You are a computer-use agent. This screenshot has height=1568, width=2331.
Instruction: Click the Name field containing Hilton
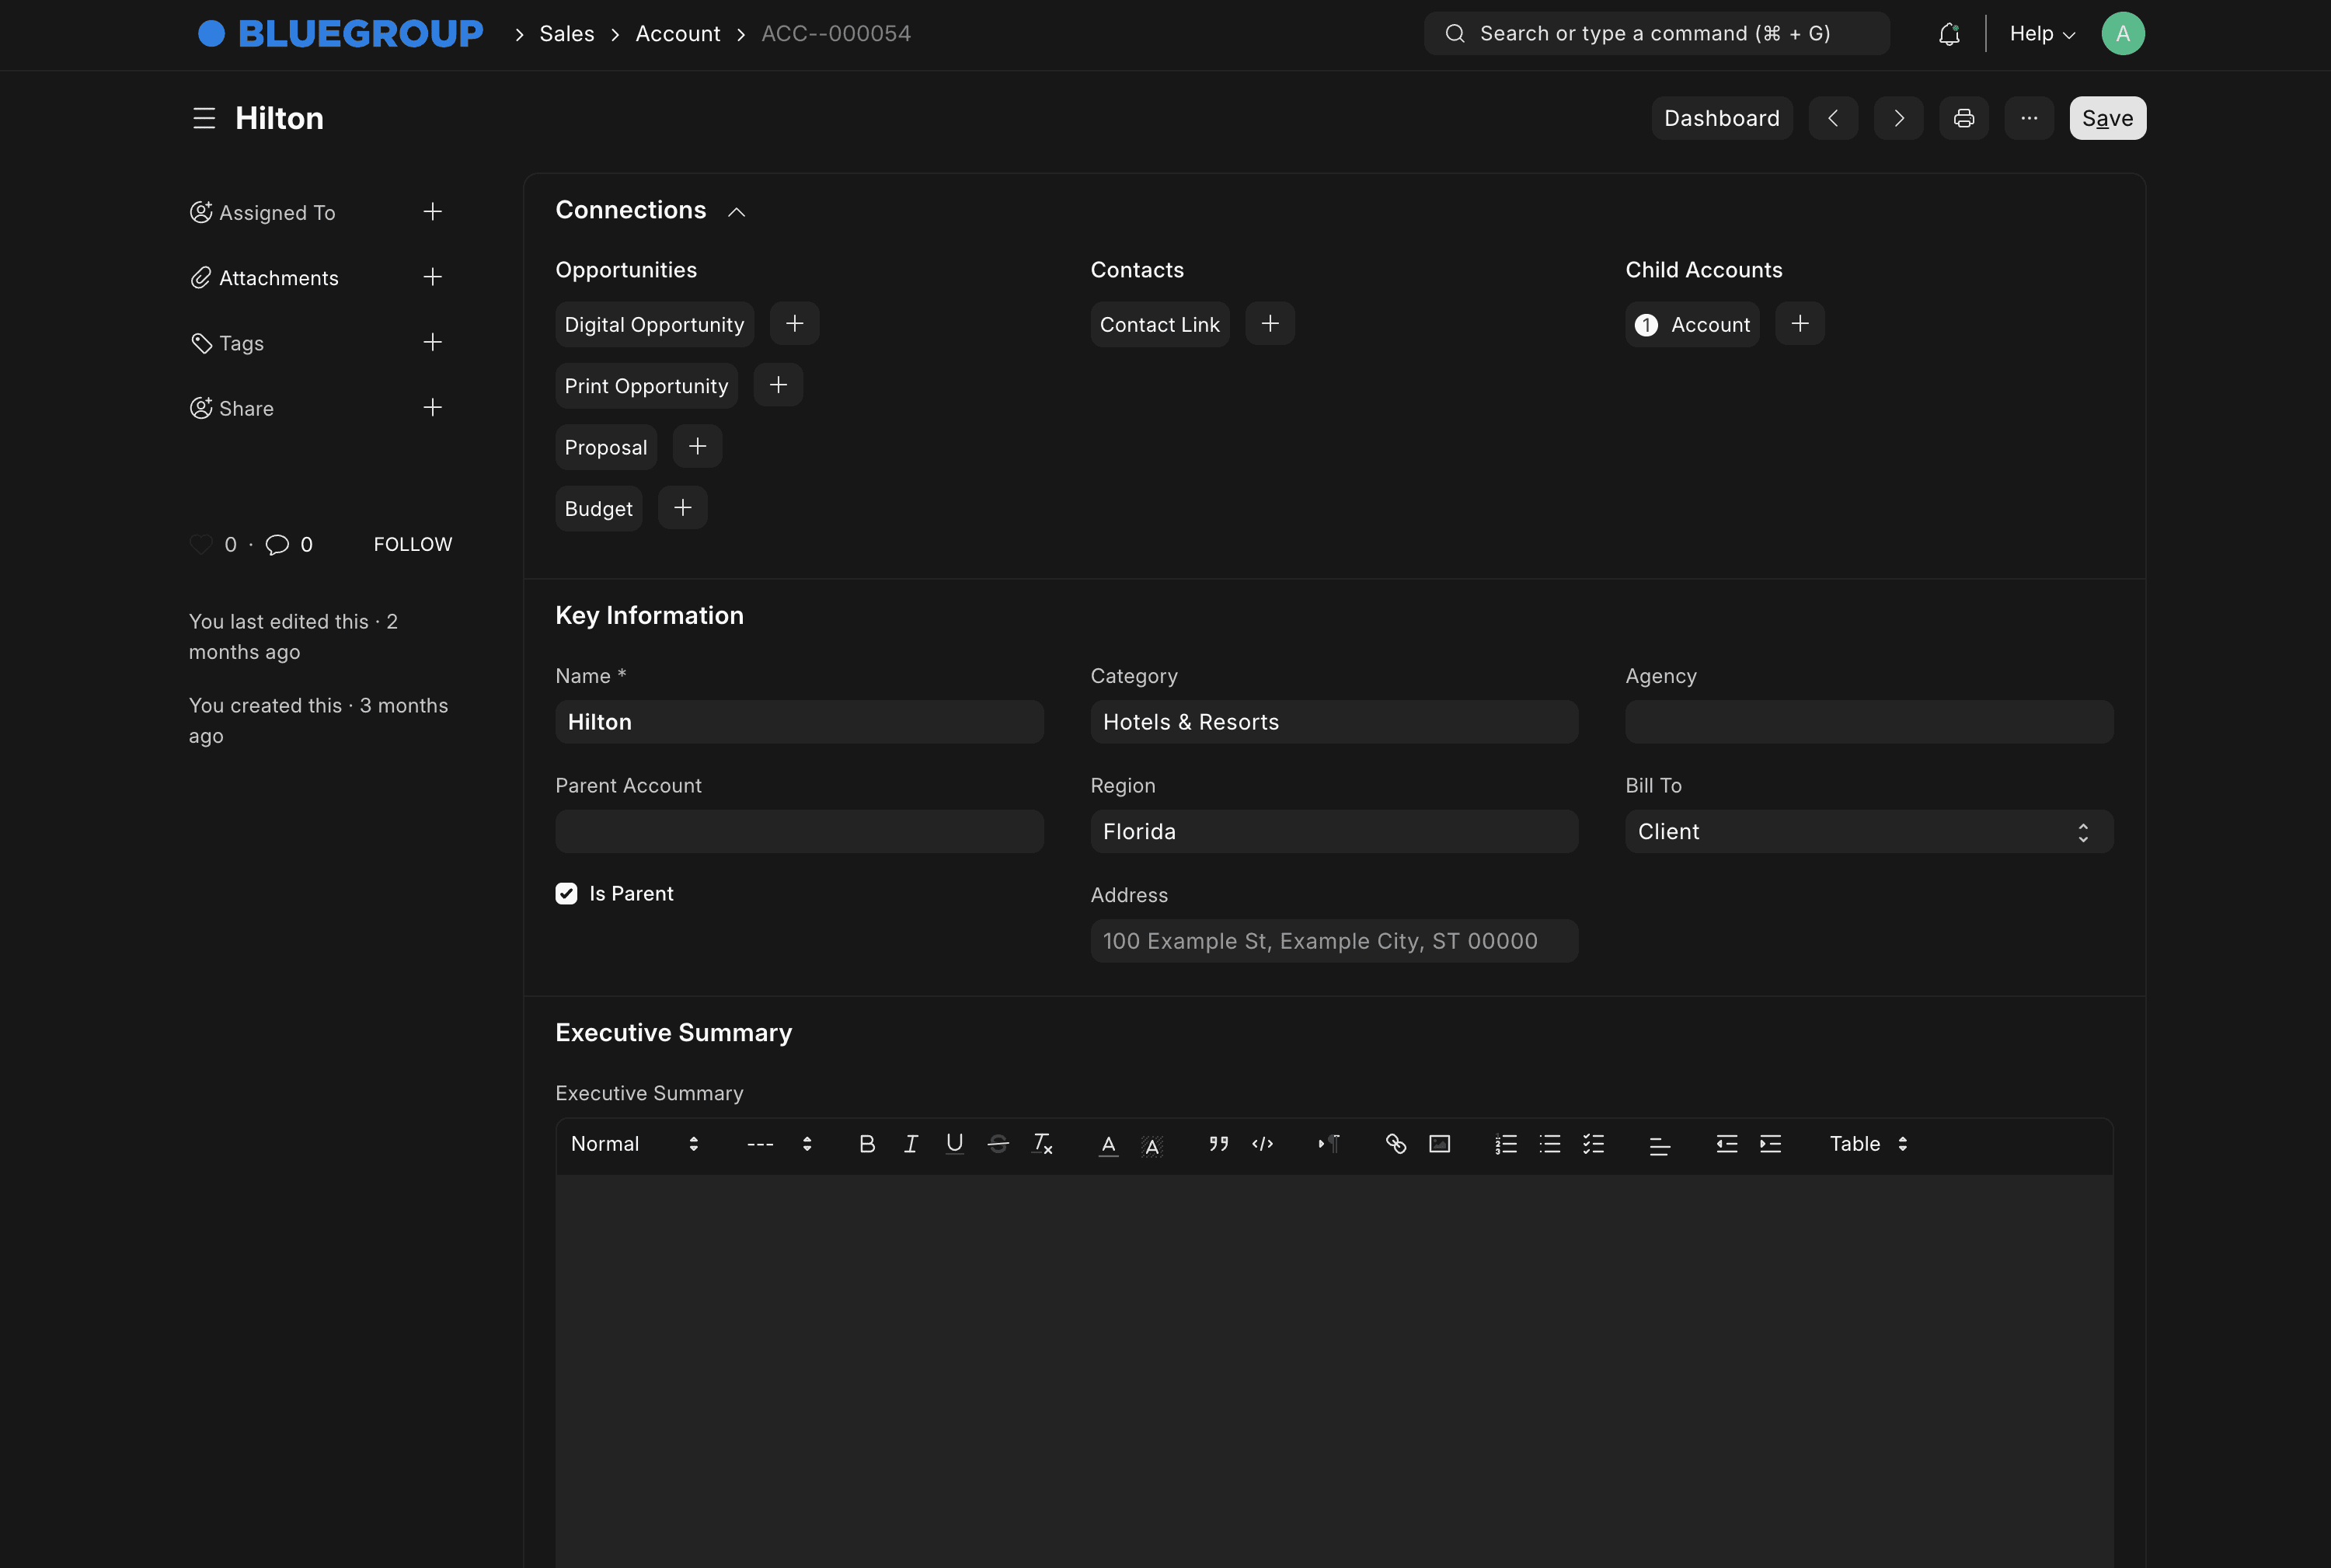(799, 722)
